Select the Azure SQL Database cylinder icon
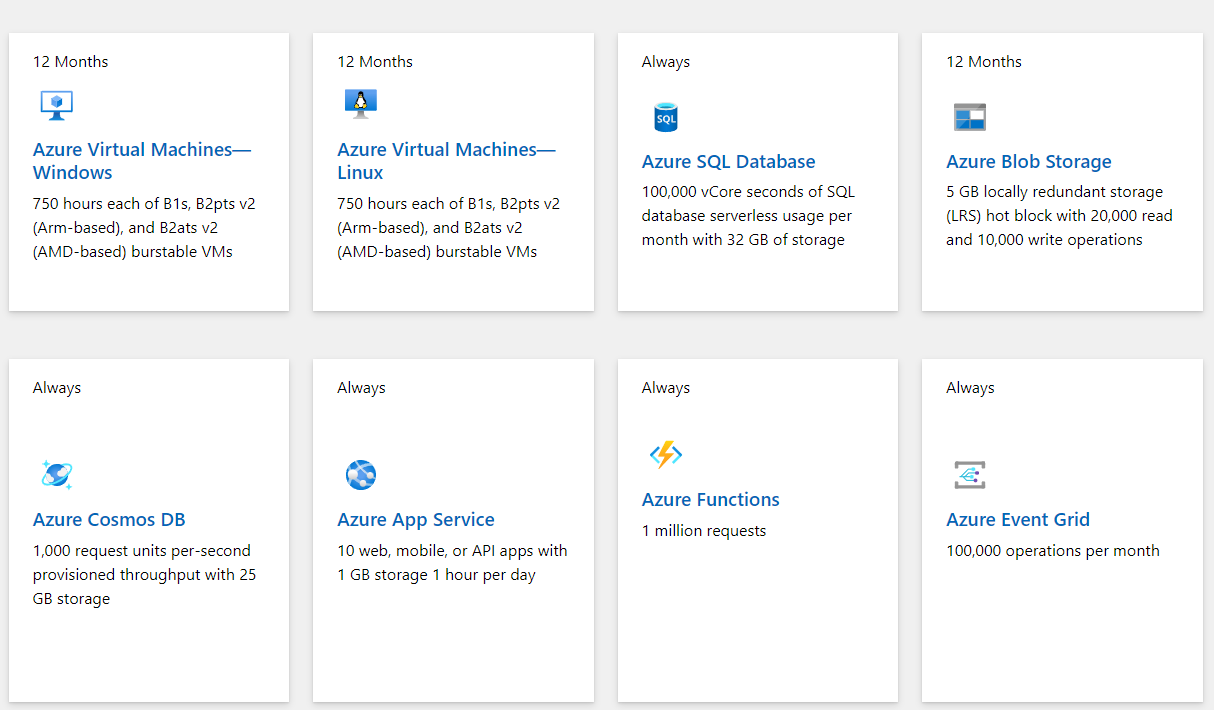The image size is (1214, 710). [666, 116]
